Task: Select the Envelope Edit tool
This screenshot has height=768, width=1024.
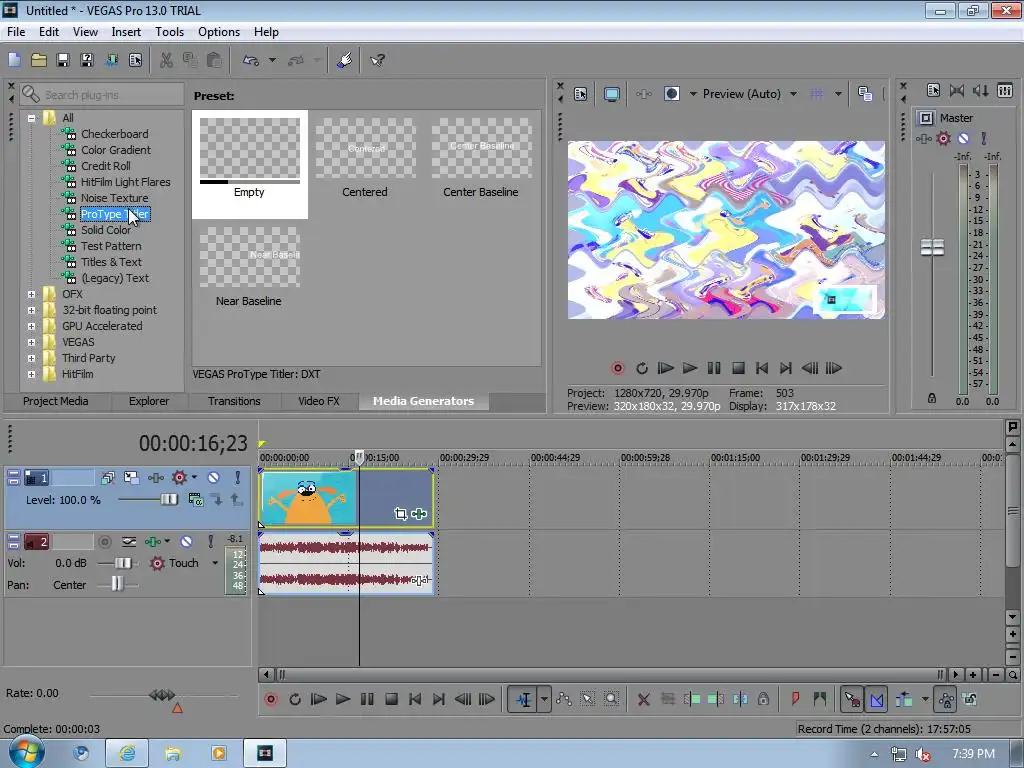Action: [x=564, y=699]
